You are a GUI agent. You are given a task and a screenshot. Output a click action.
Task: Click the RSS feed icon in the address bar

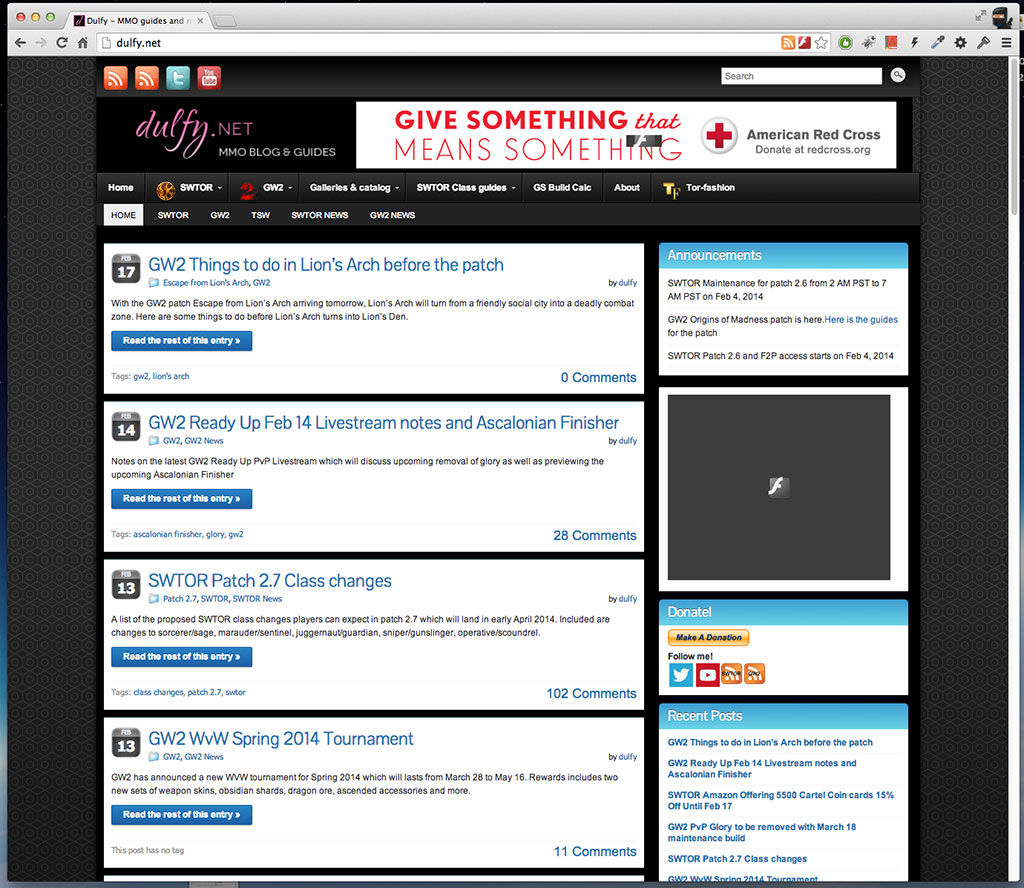[x=788, y=42]
